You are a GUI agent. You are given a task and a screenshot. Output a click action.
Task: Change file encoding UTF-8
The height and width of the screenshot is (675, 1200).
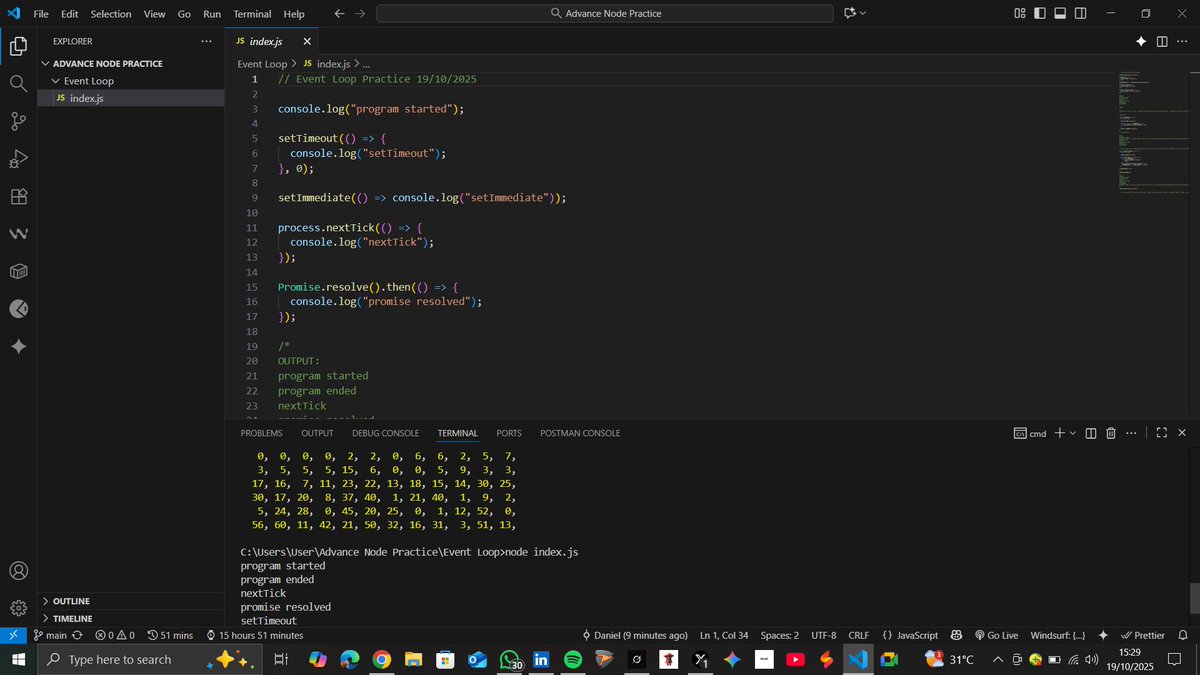click(824, 635)
